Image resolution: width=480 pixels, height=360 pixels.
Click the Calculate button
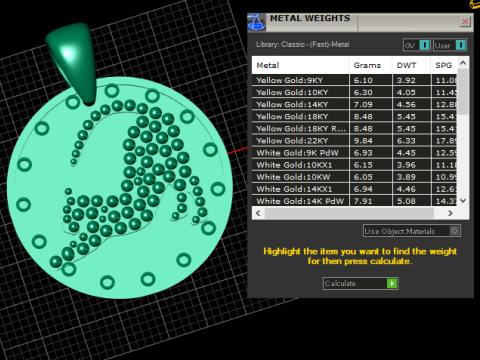[x=360, y=283]
